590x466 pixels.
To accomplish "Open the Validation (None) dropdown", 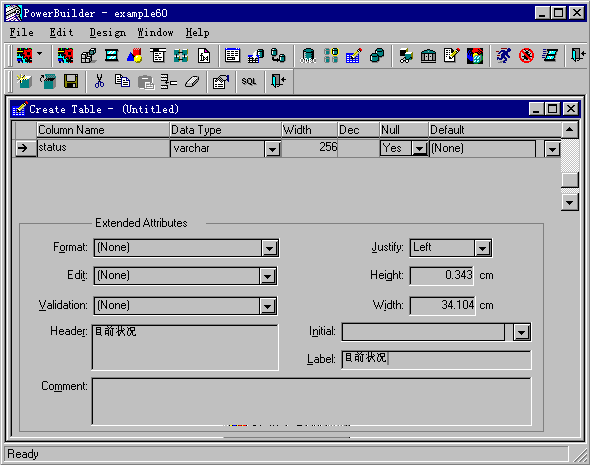I will pos(268,306).
